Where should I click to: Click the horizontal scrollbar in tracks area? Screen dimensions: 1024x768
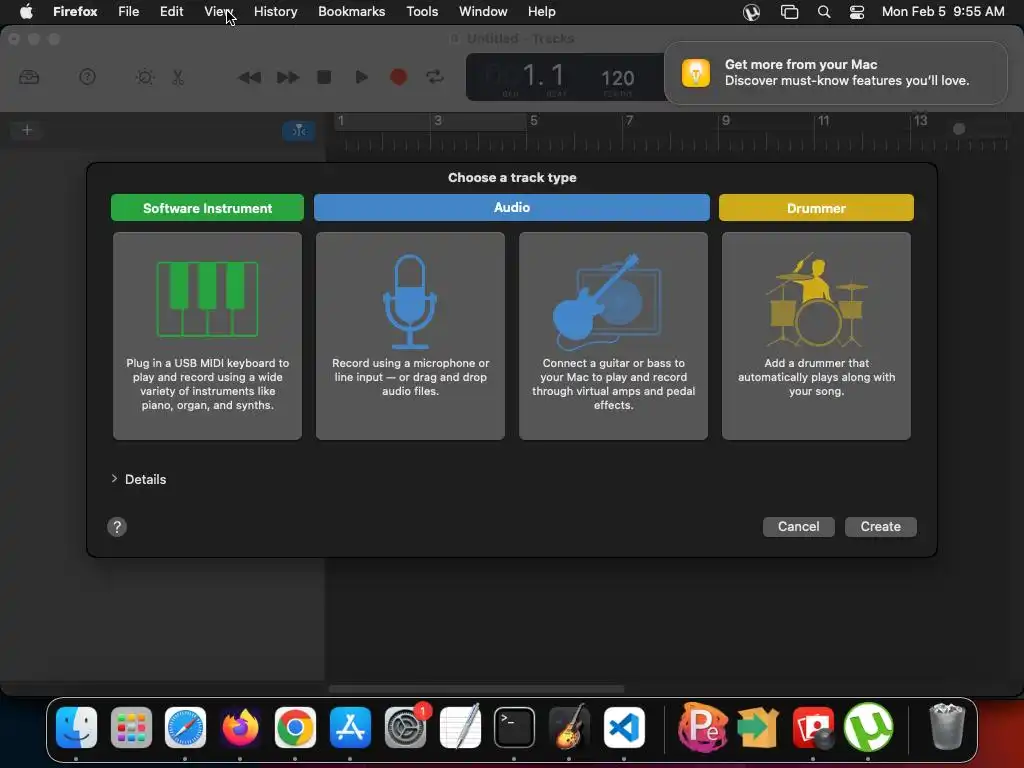click(476, 689)
